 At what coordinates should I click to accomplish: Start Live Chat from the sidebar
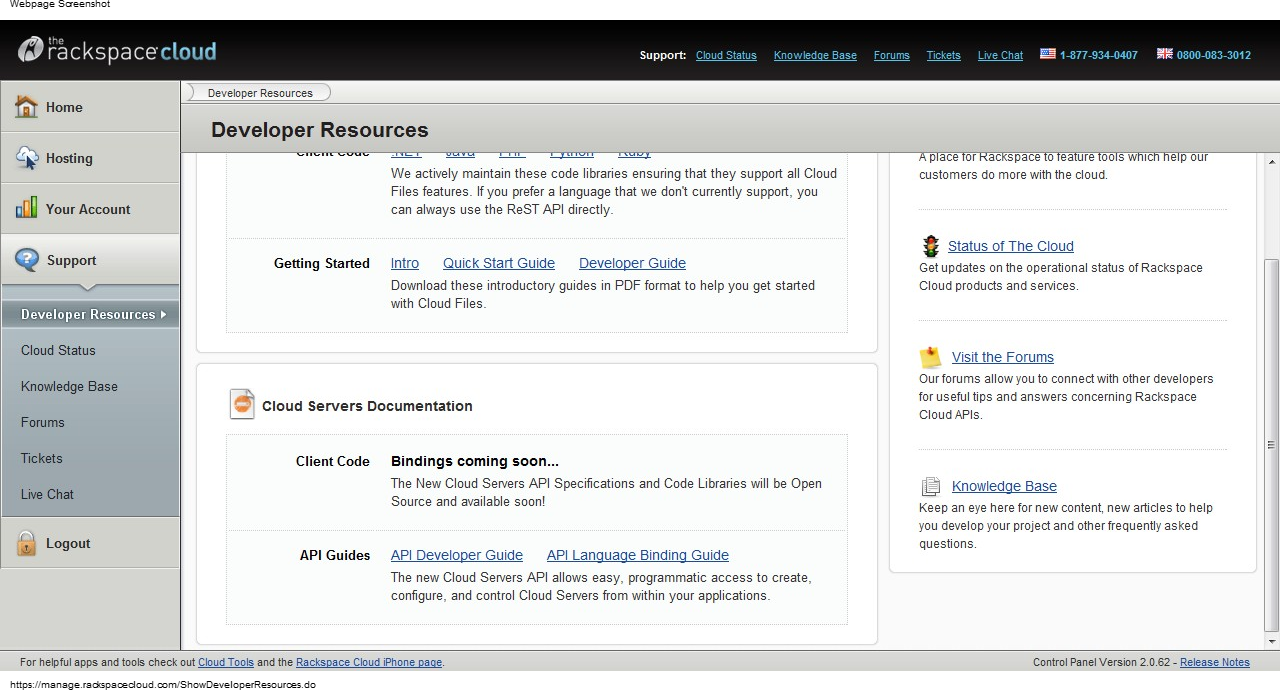coord(47,494)
